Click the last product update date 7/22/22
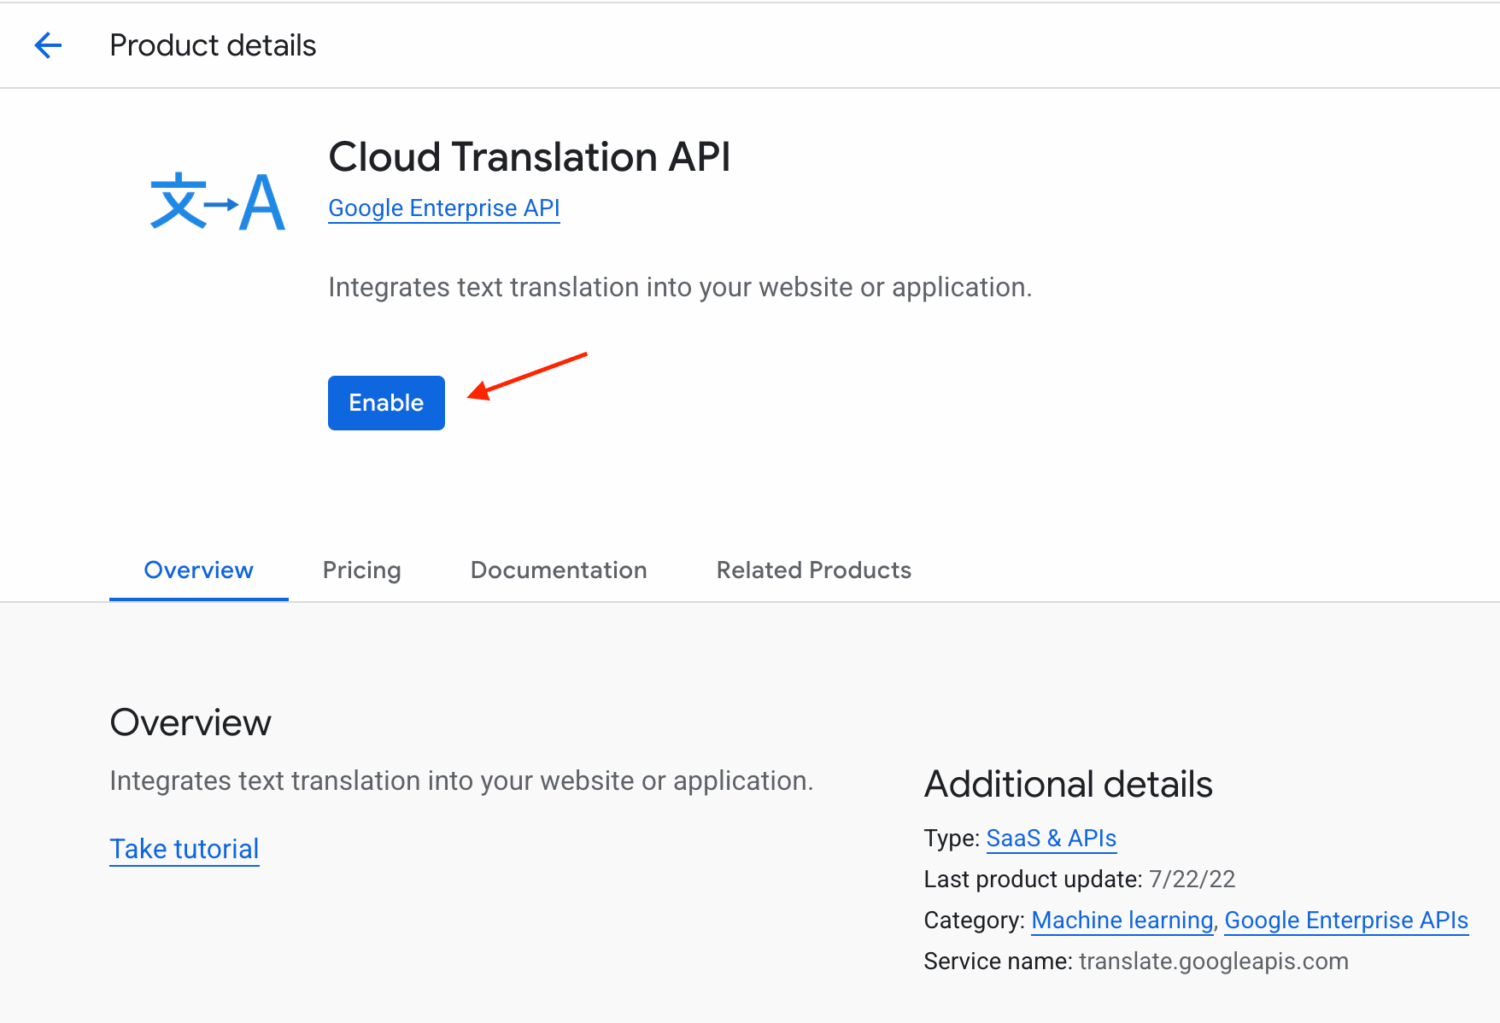 (1192, 879)
